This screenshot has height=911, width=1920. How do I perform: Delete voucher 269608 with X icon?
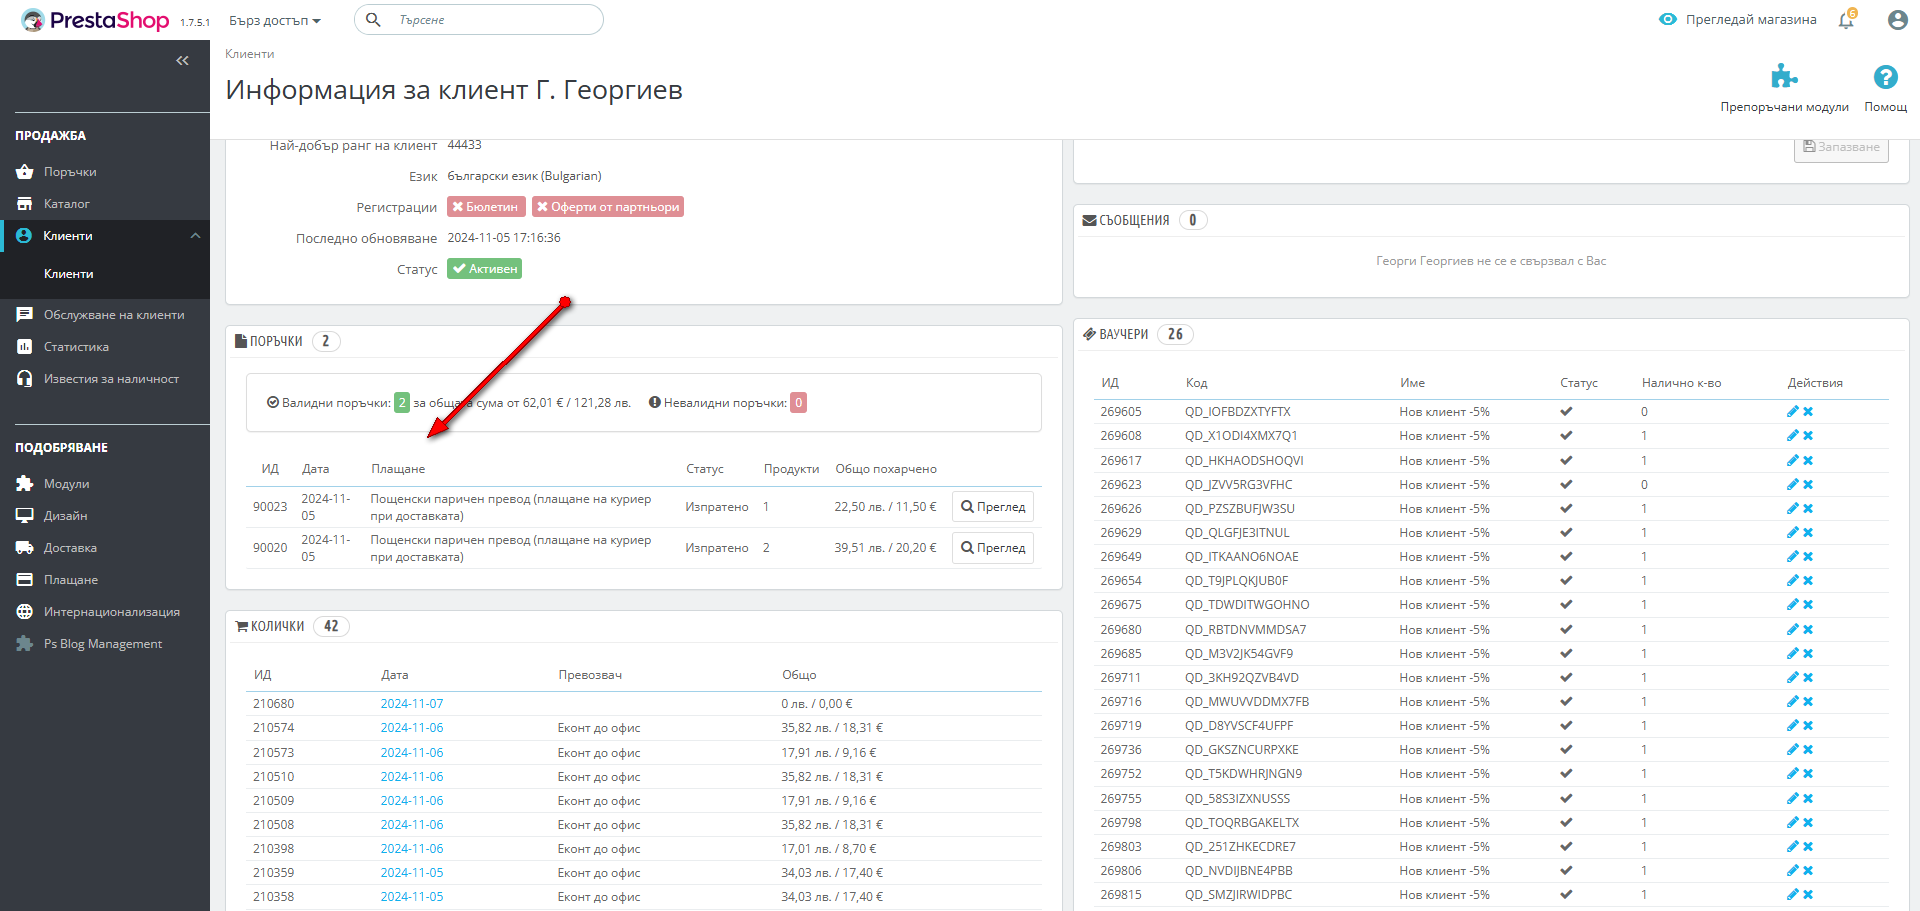(x=1808, y=436)
